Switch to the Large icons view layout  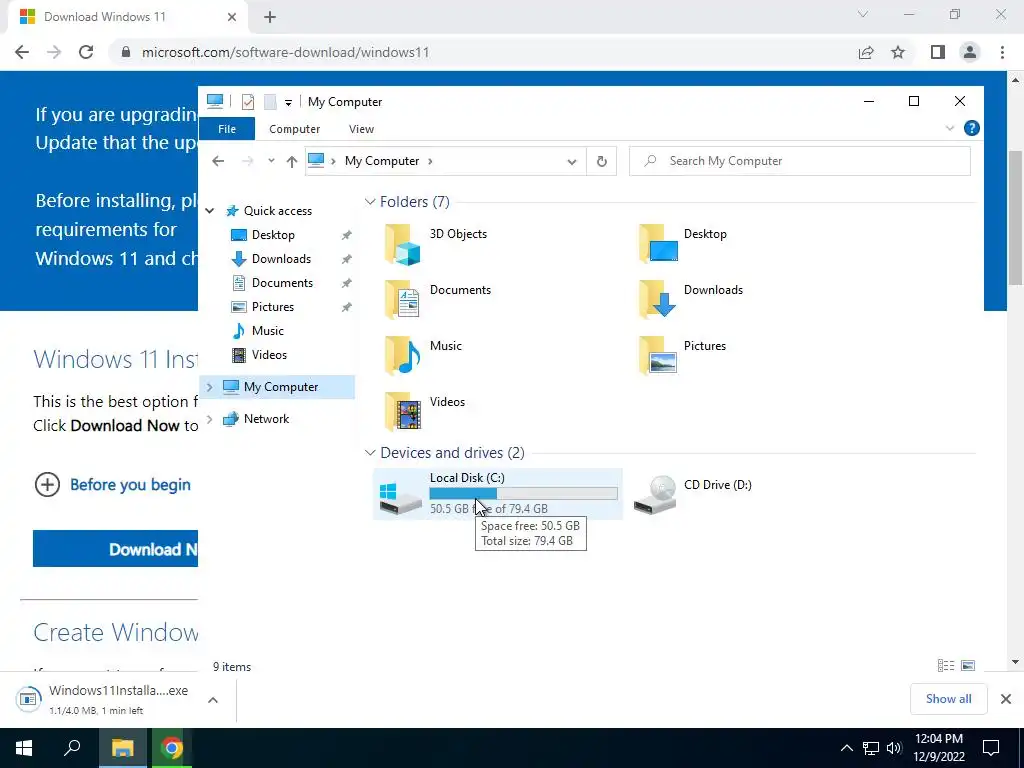click(x=968, y=665)
